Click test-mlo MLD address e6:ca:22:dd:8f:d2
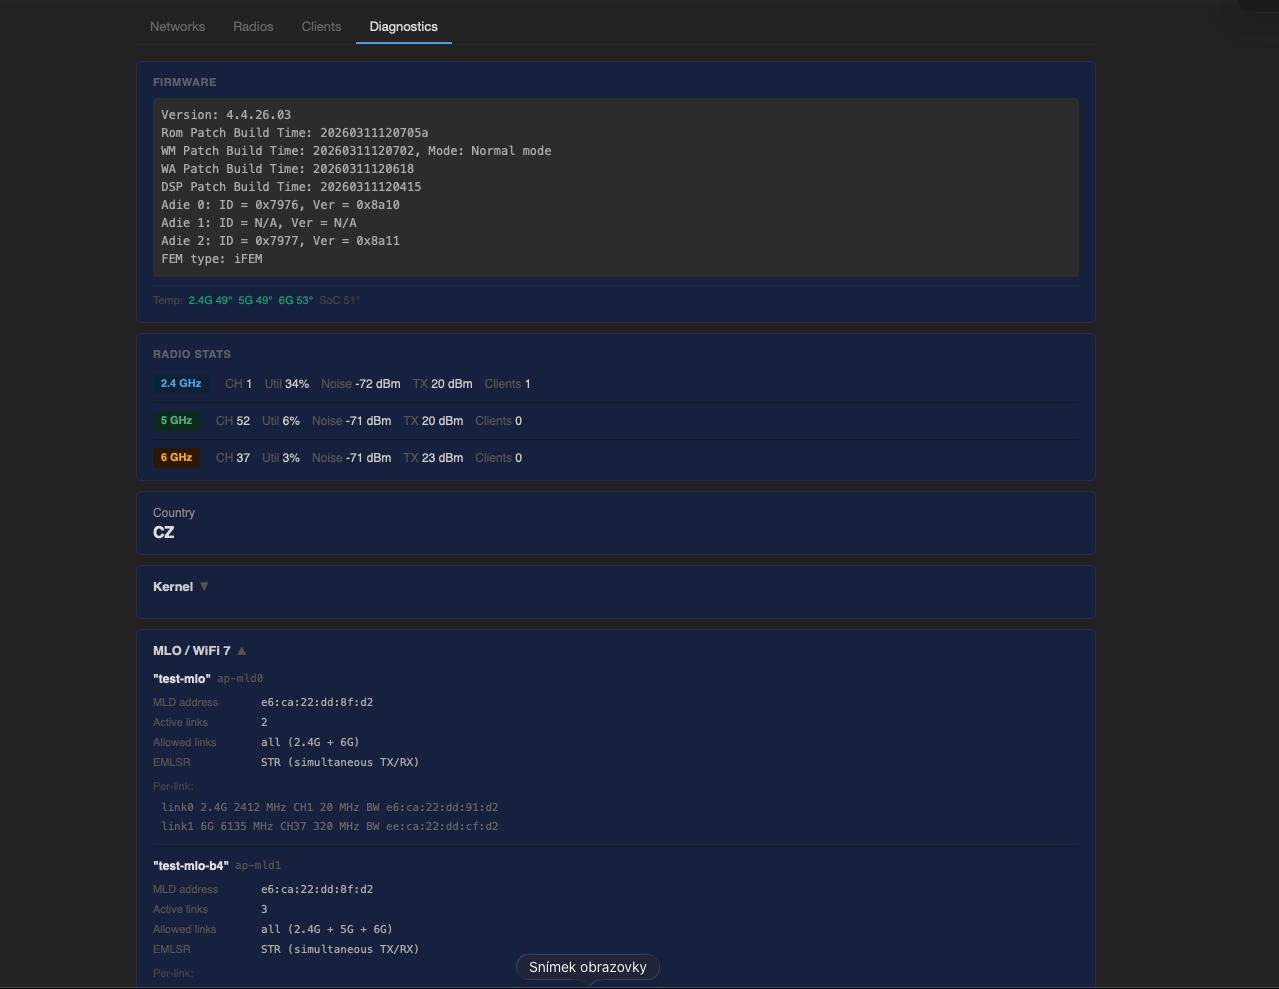The image size is (1279, 989). (317, 702)
